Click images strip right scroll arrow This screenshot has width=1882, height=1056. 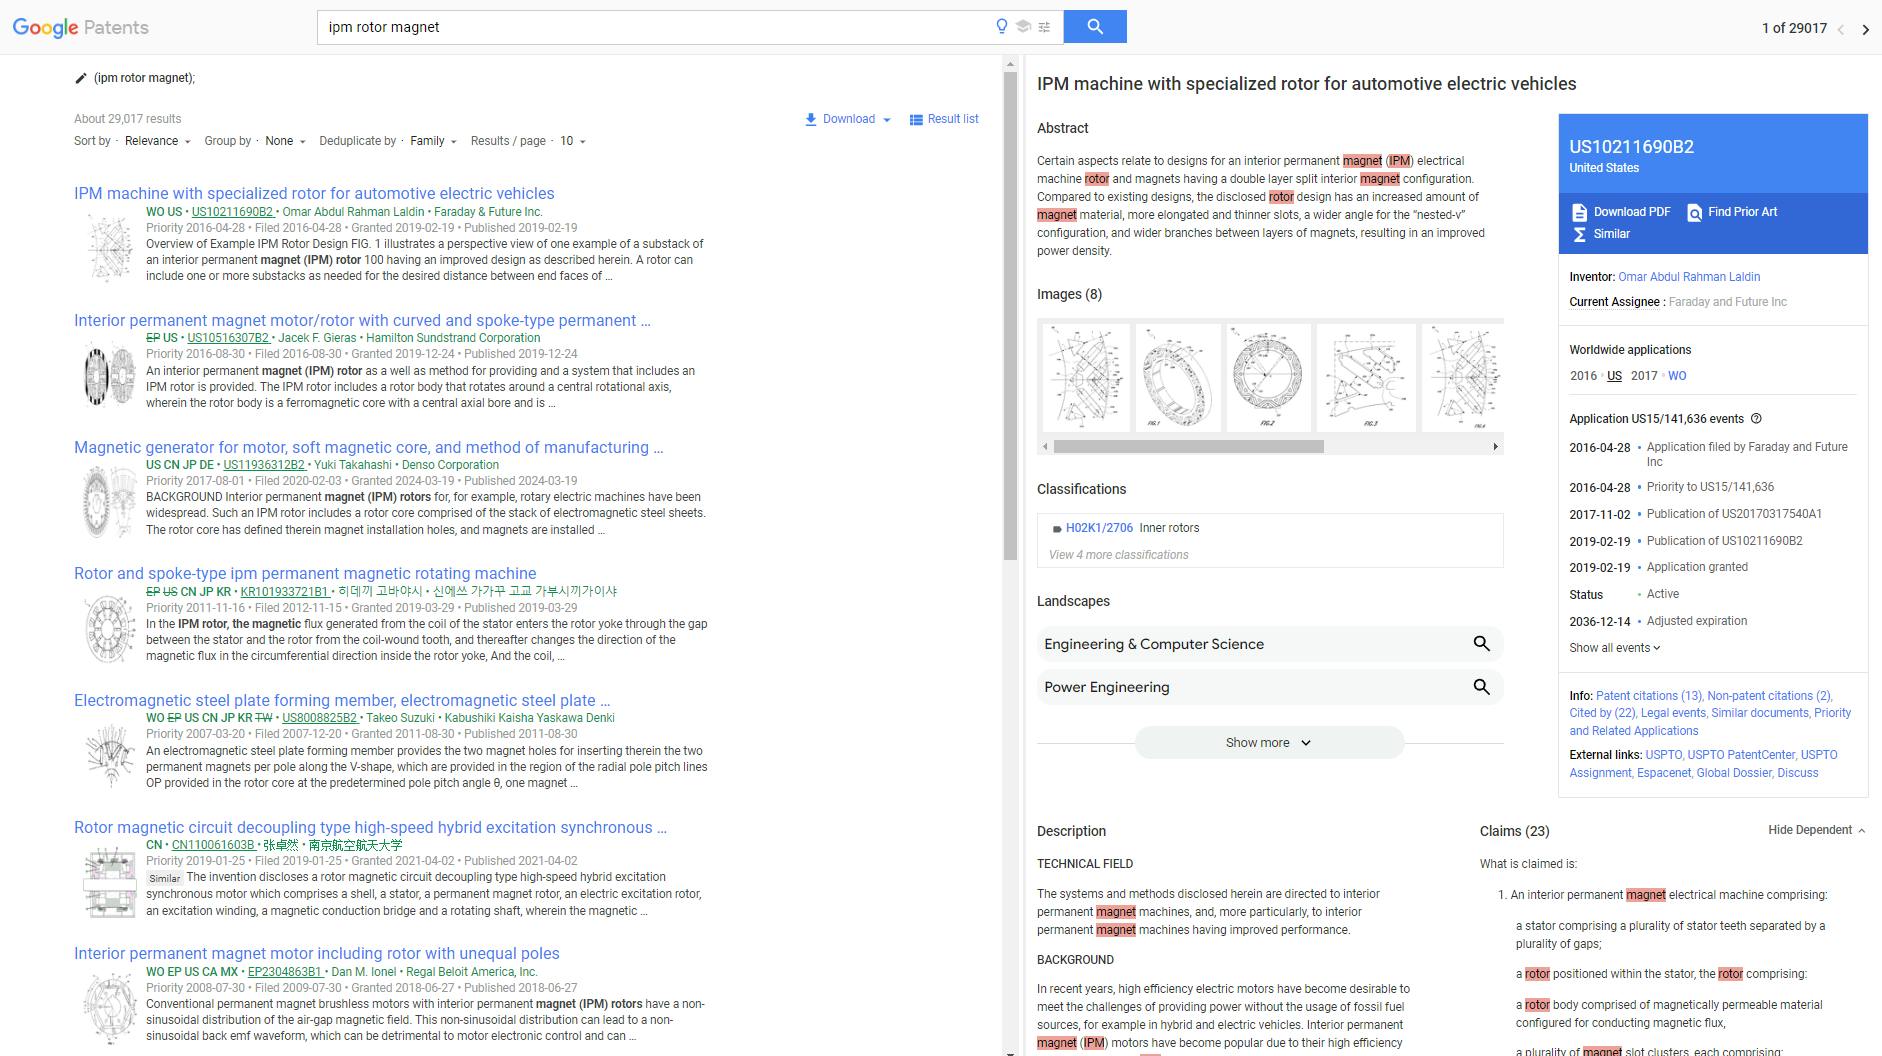click(x=1495, y=447)
